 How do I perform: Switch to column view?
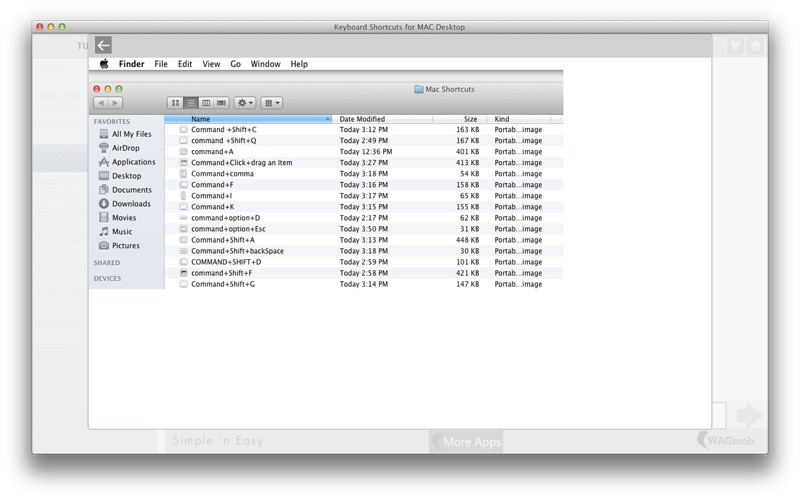[206, 103]
